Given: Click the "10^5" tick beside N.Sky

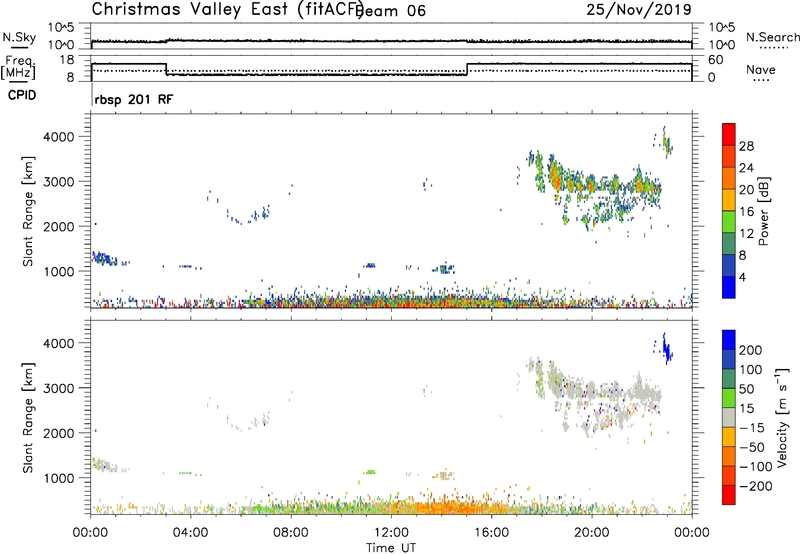Looking at the screenshot, I should click(x=62, y=28).
